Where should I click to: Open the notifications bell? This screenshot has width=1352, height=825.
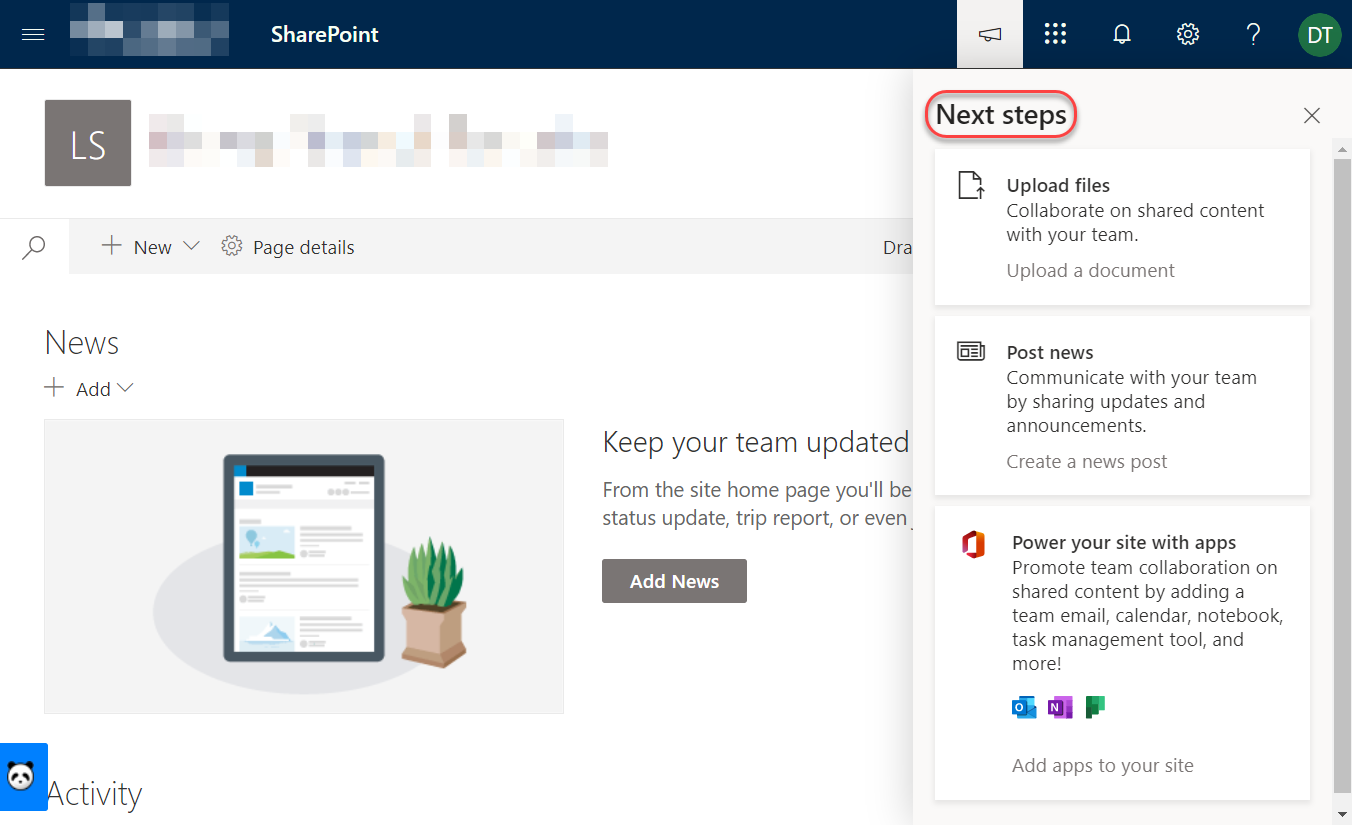point(1122,34)
